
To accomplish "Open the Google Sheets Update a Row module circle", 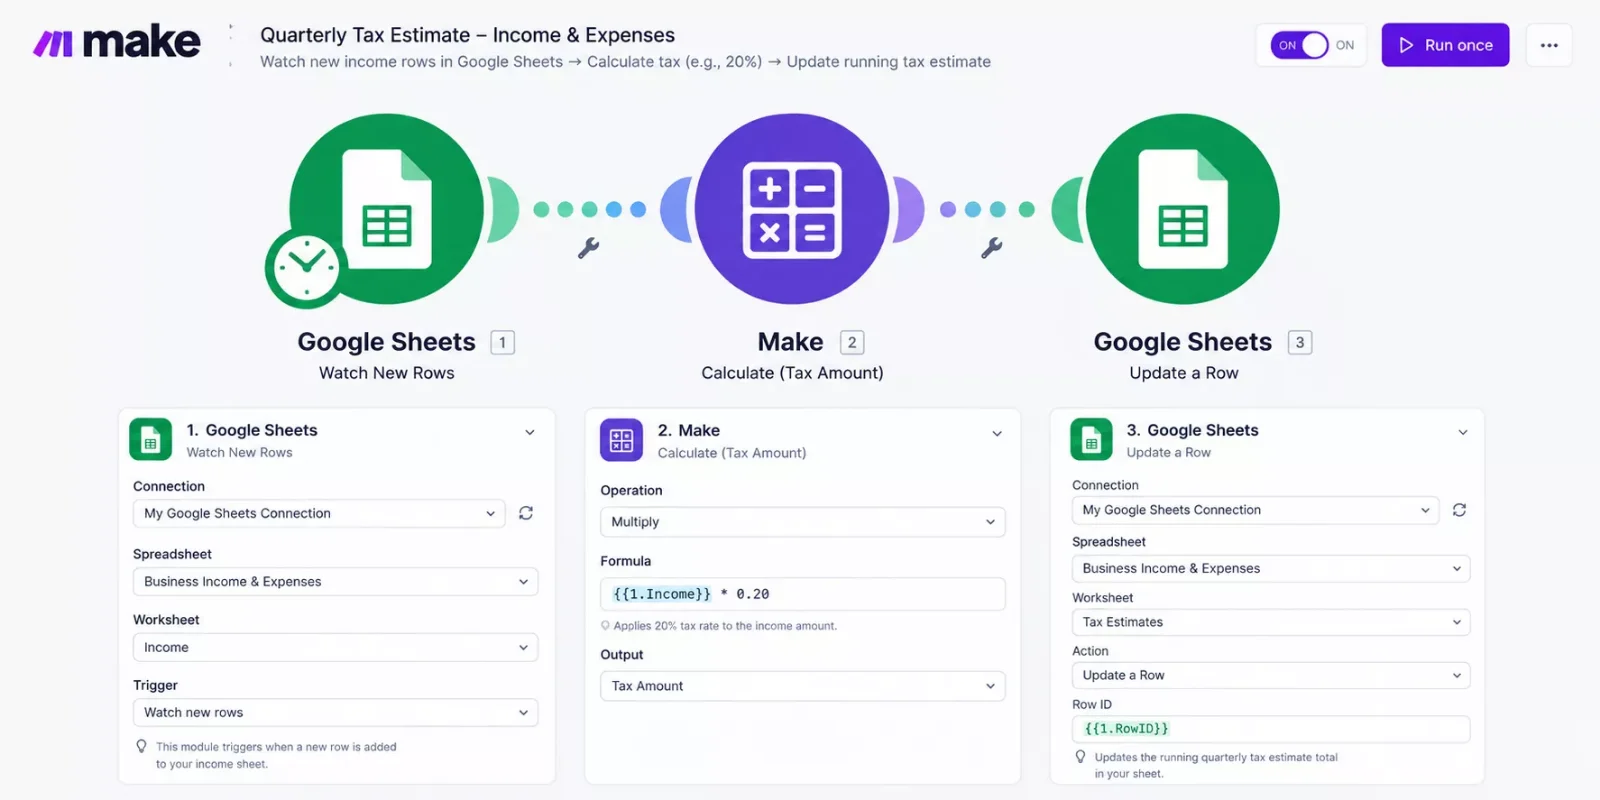I will [1183, 208].
